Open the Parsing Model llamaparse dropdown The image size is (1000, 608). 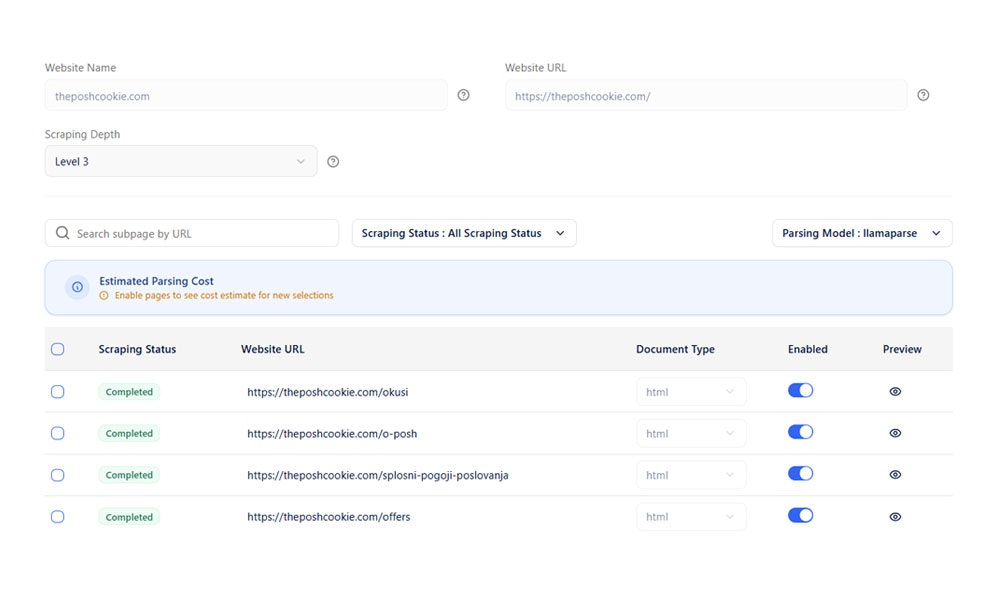(862, 233)
